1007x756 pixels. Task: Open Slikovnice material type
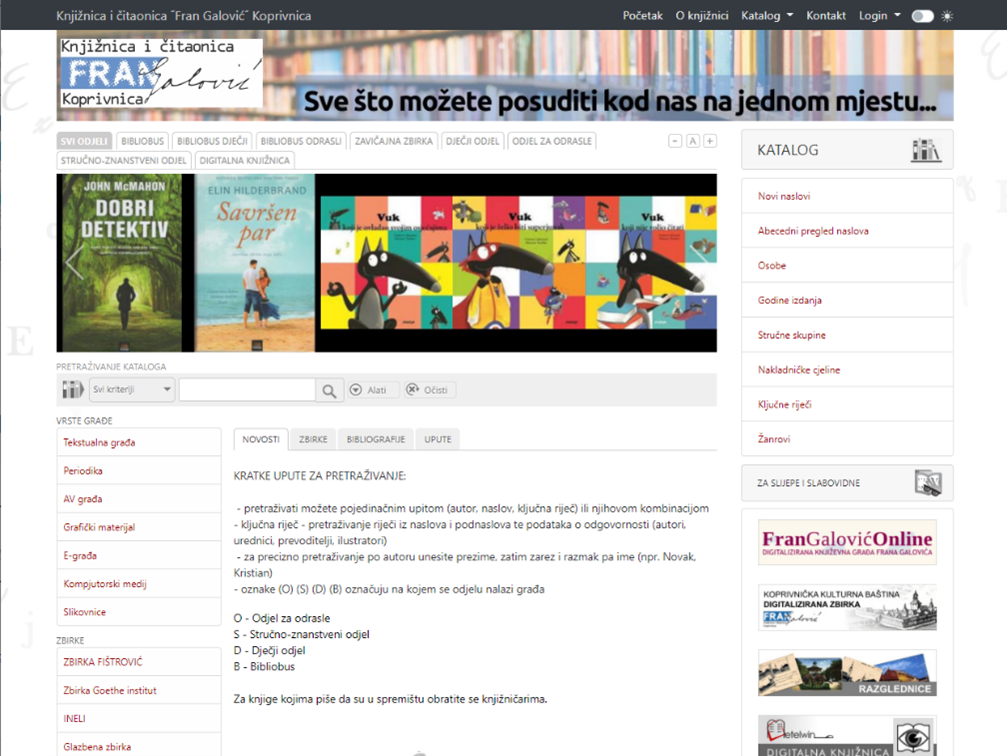coord(139,611)
